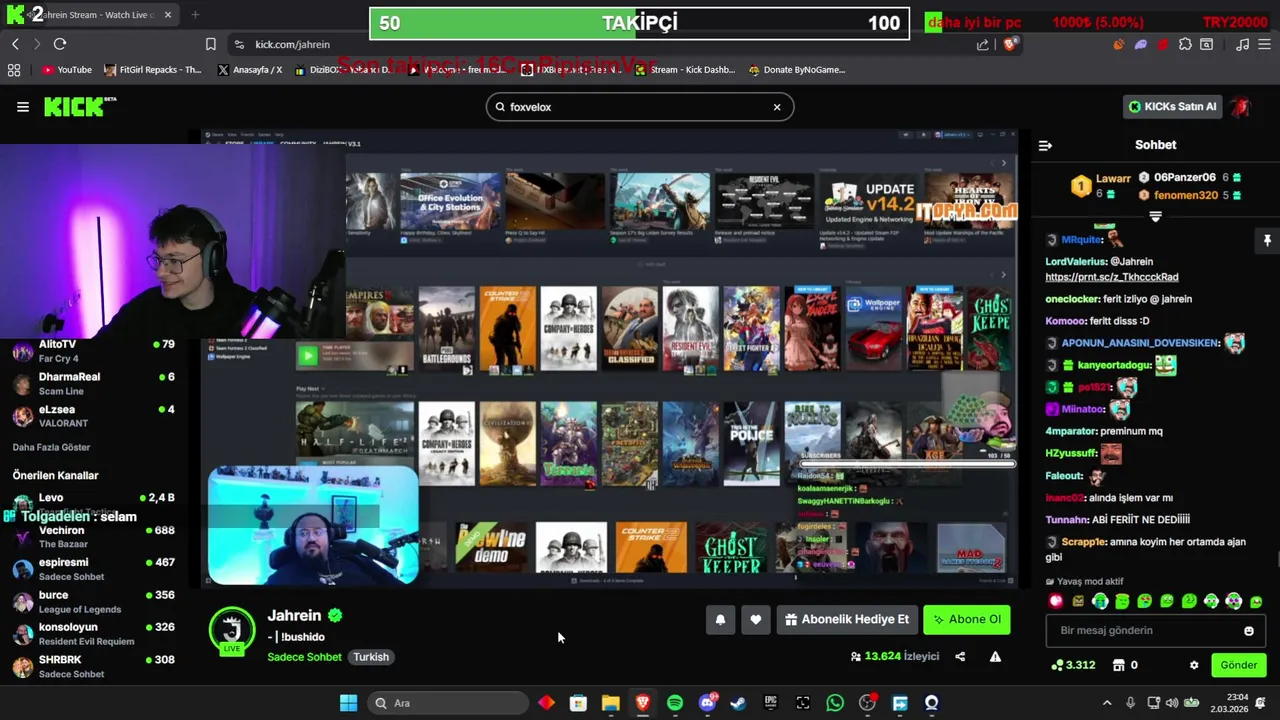Open Epic Games from taskbar
The width and height of the screenshot is (1280, 720).
click(771, 703)
